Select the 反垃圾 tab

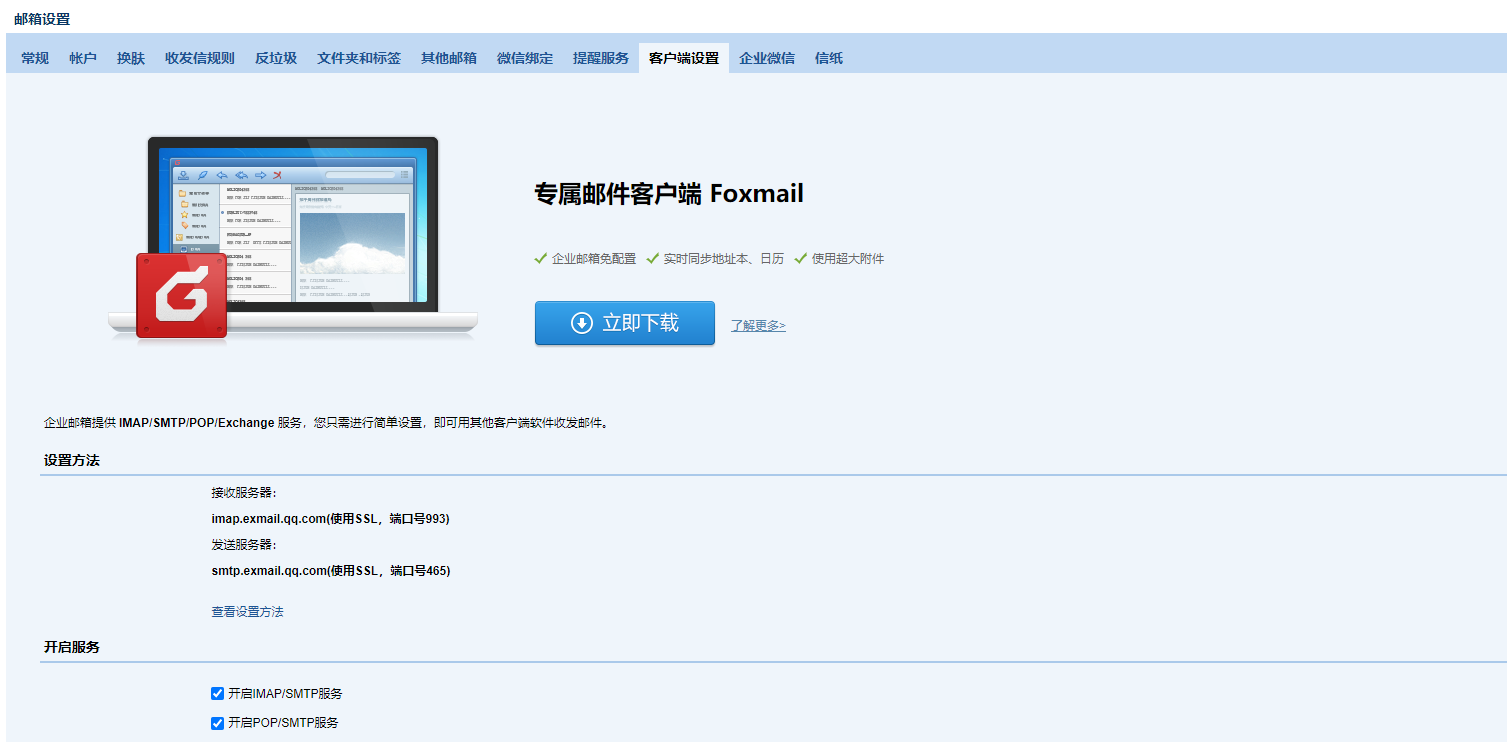[x=276, y=58]
